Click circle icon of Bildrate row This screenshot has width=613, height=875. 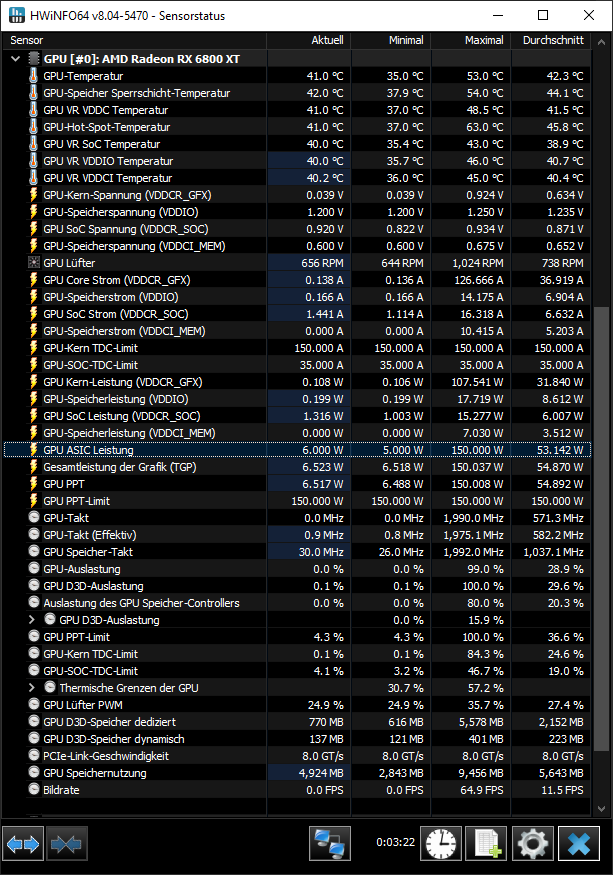tap(34, 790)
